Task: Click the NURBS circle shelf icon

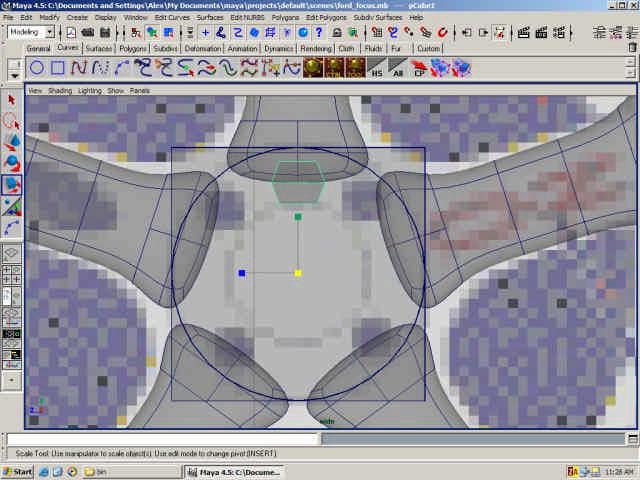Action: pyautogui.click(x=37, y=68)
